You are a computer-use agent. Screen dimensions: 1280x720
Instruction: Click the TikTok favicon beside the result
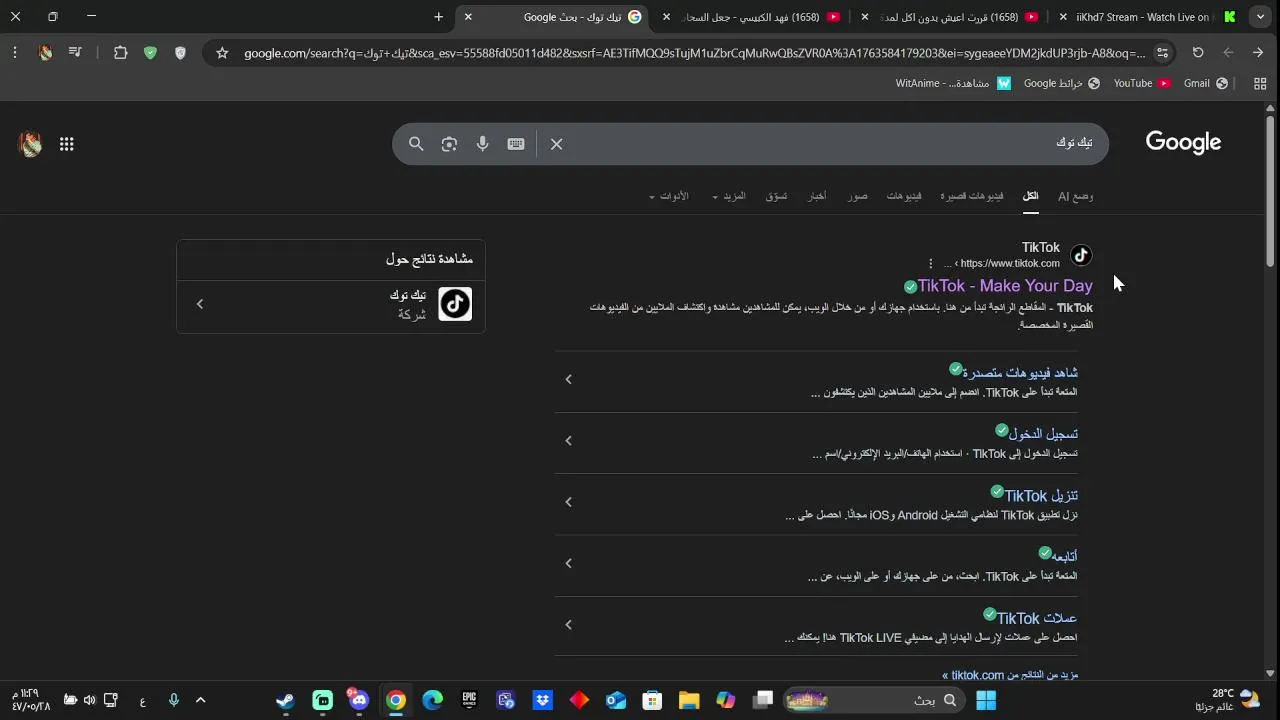(1081, 255)
